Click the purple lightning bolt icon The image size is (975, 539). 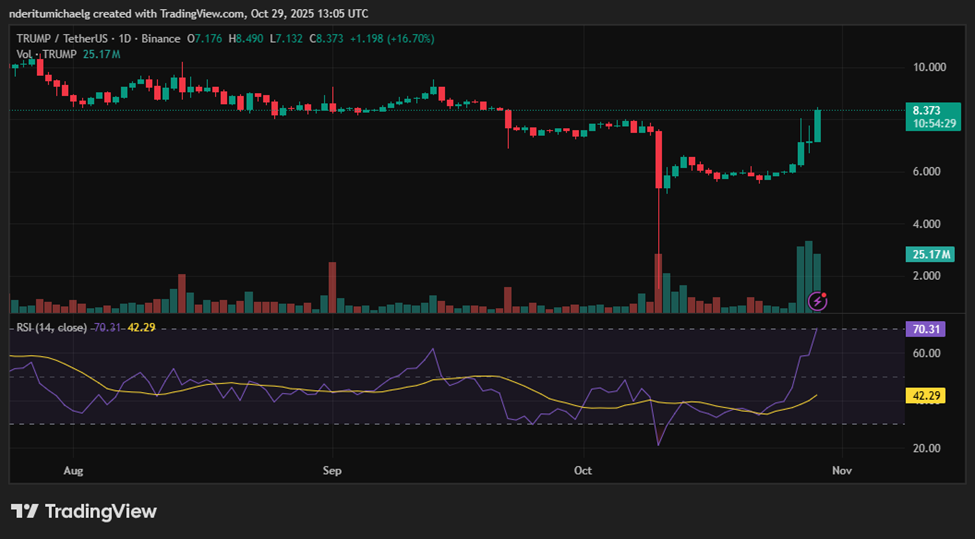click(x=817, y=302)
